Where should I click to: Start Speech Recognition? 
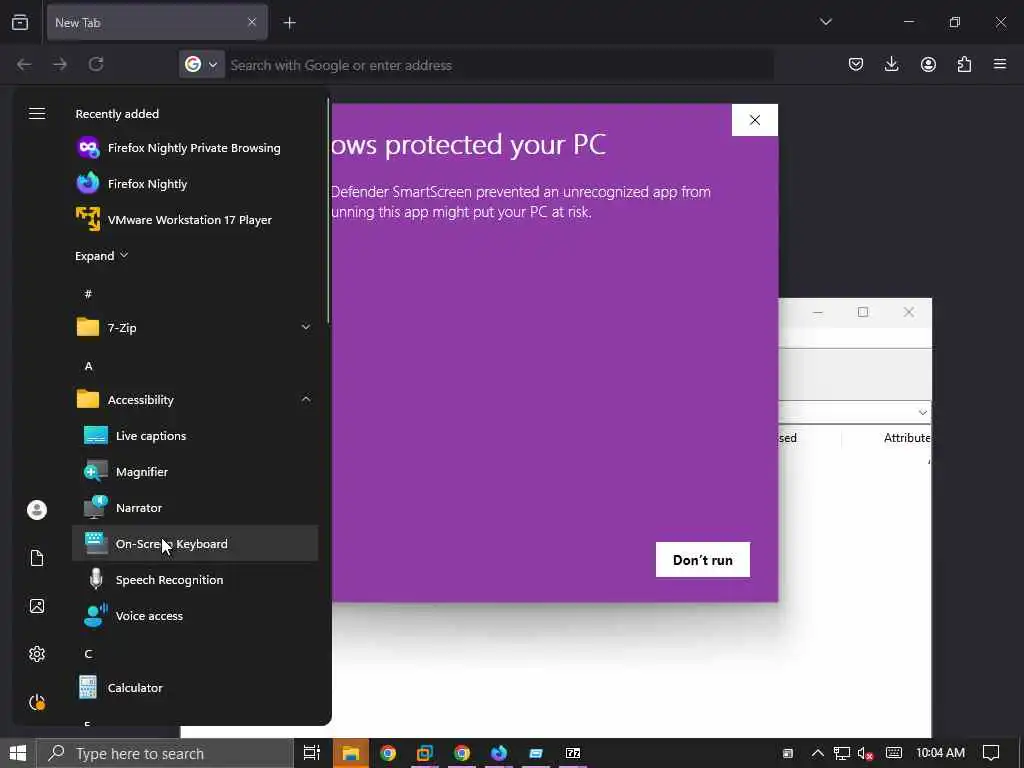point(195,580)
